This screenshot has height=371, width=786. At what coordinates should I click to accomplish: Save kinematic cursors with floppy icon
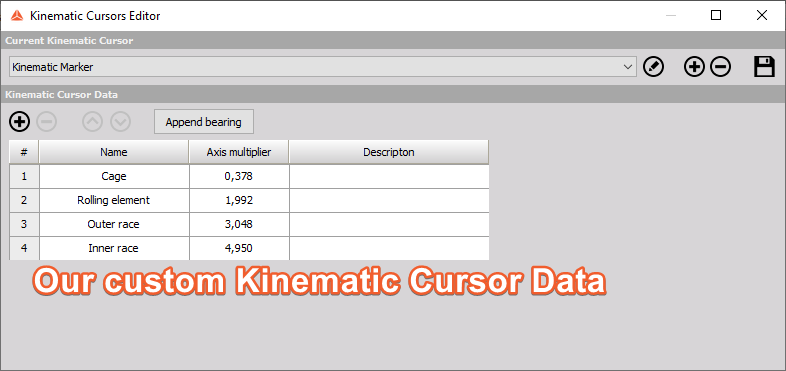(764, 67)
